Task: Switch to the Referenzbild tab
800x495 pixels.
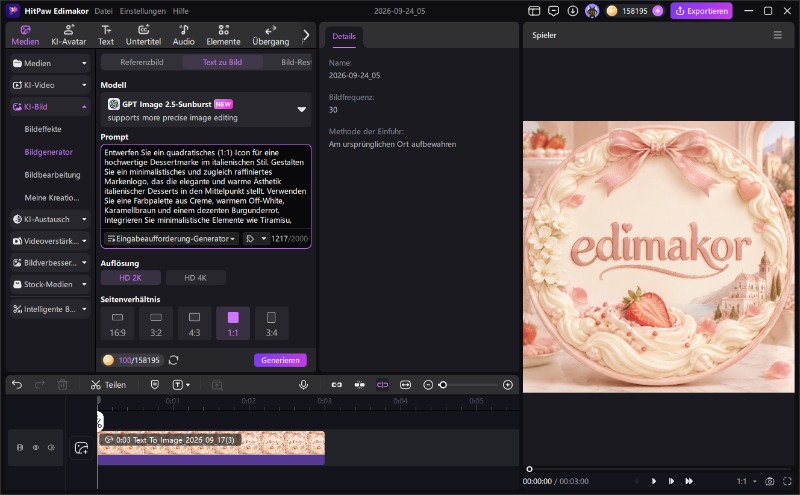Action: tap(142, 62)
